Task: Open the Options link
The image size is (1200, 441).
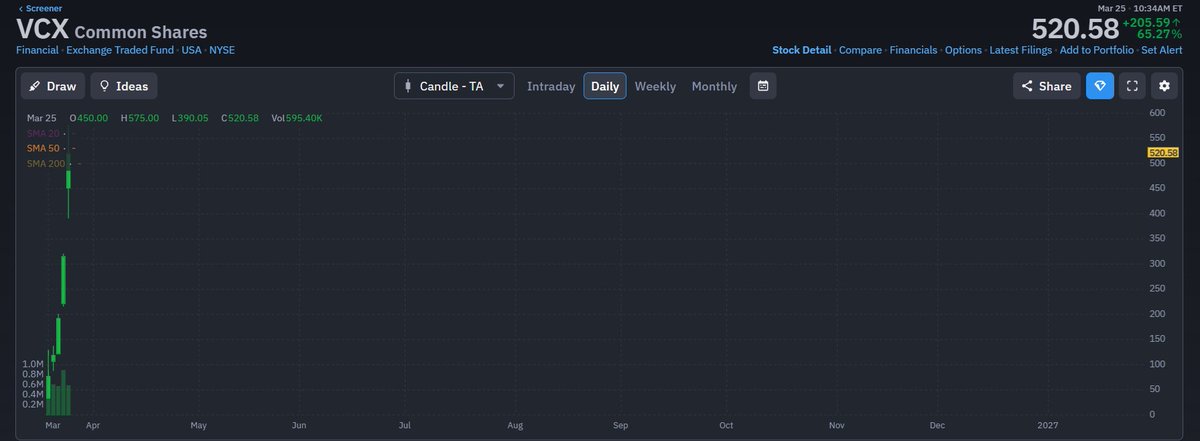Action: (x=963, y=50)
